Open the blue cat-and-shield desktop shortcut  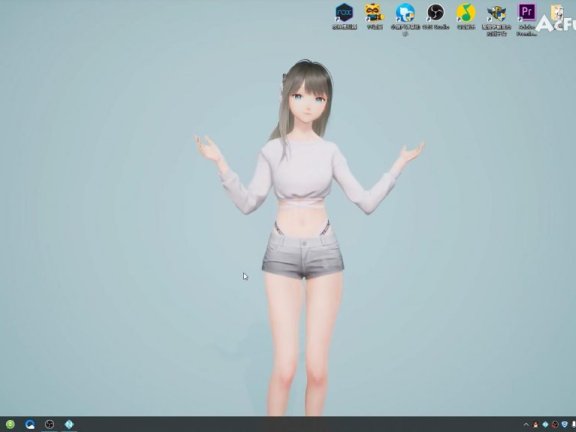click(x=405, y=19)
